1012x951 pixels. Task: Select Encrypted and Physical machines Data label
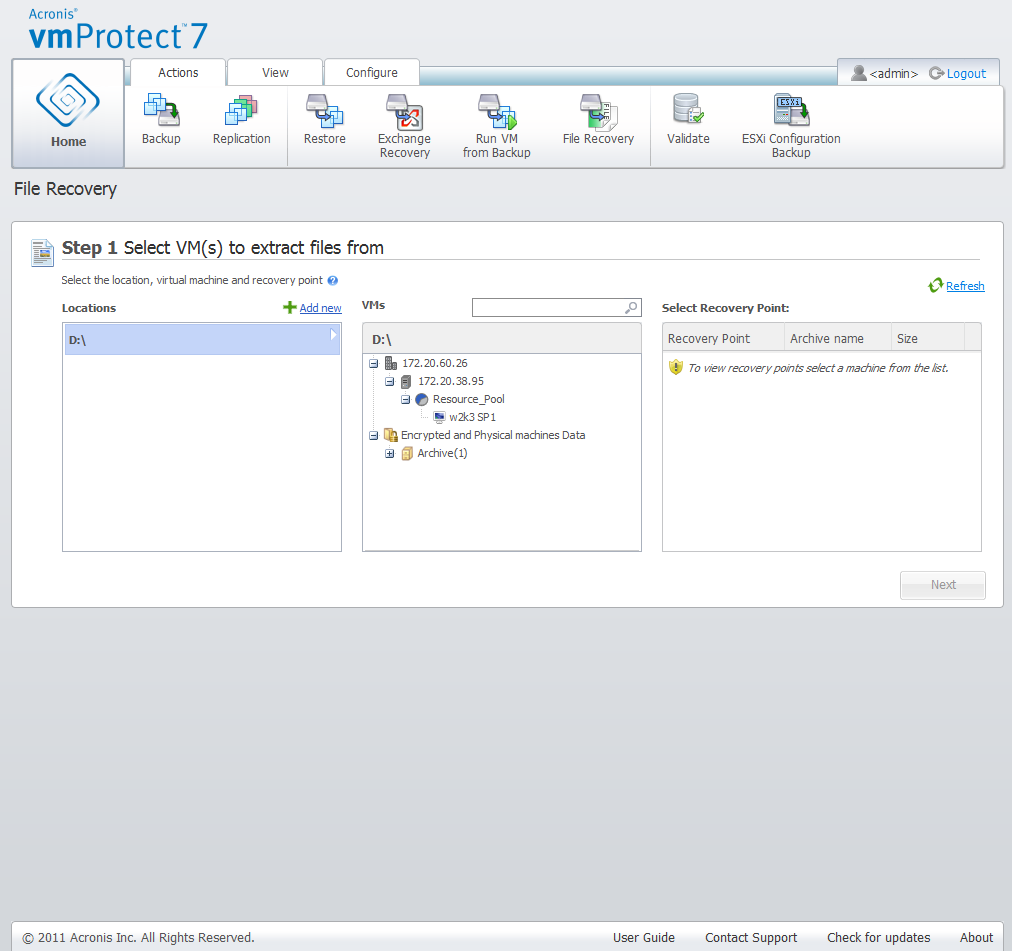coord(493,435)
